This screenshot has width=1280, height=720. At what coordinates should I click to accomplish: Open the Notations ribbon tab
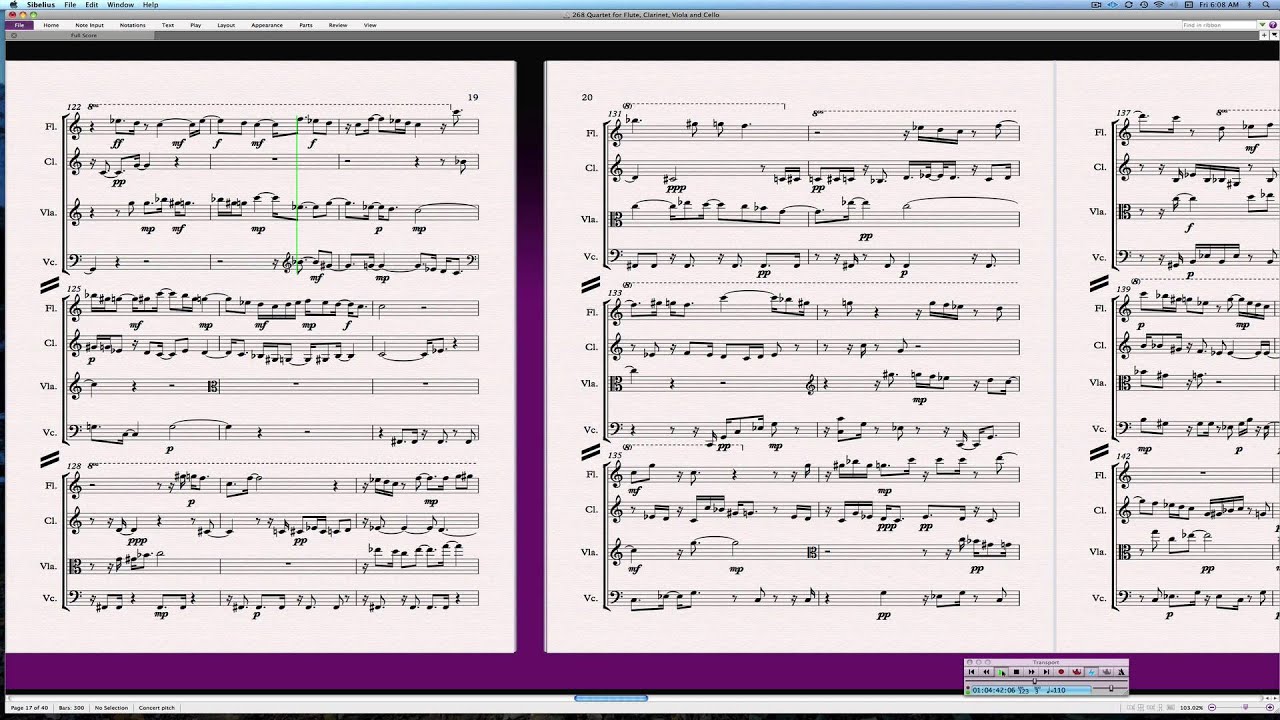[x=132, y=25]
